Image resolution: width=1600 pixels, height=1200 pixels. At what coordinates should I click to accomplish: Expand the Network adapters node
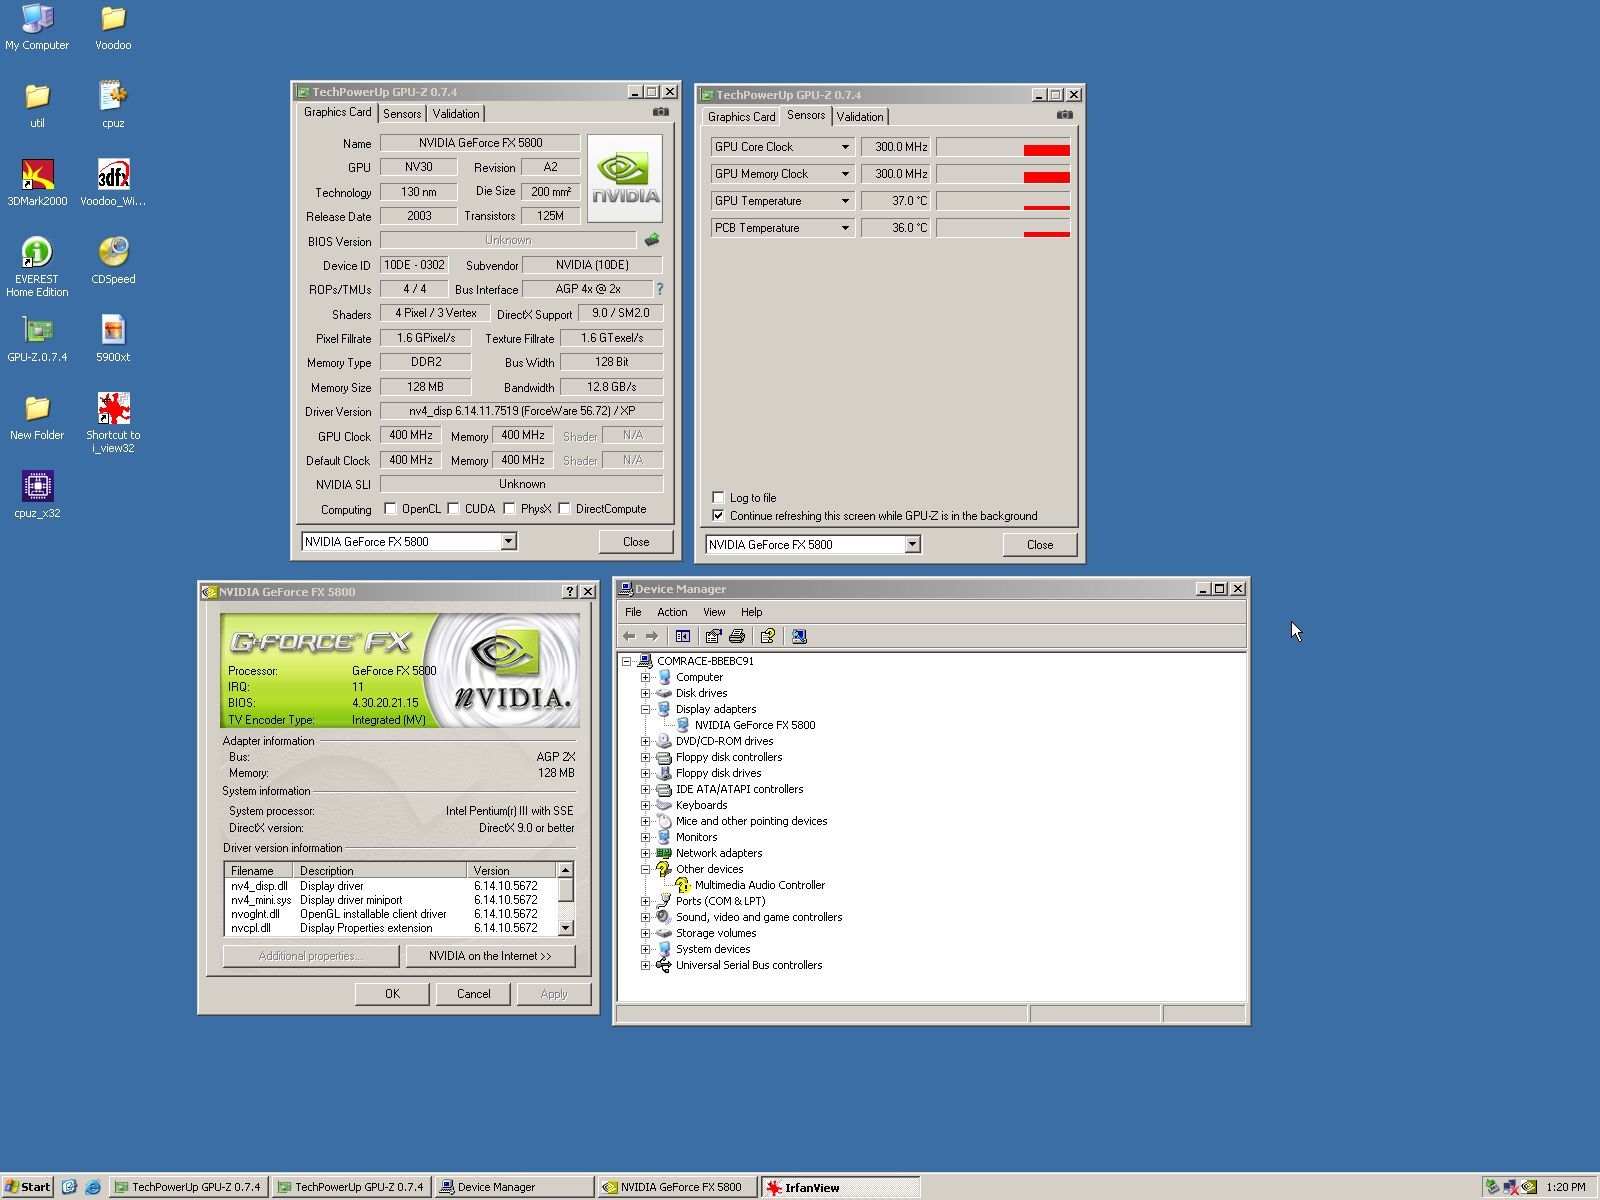[646, 853]
